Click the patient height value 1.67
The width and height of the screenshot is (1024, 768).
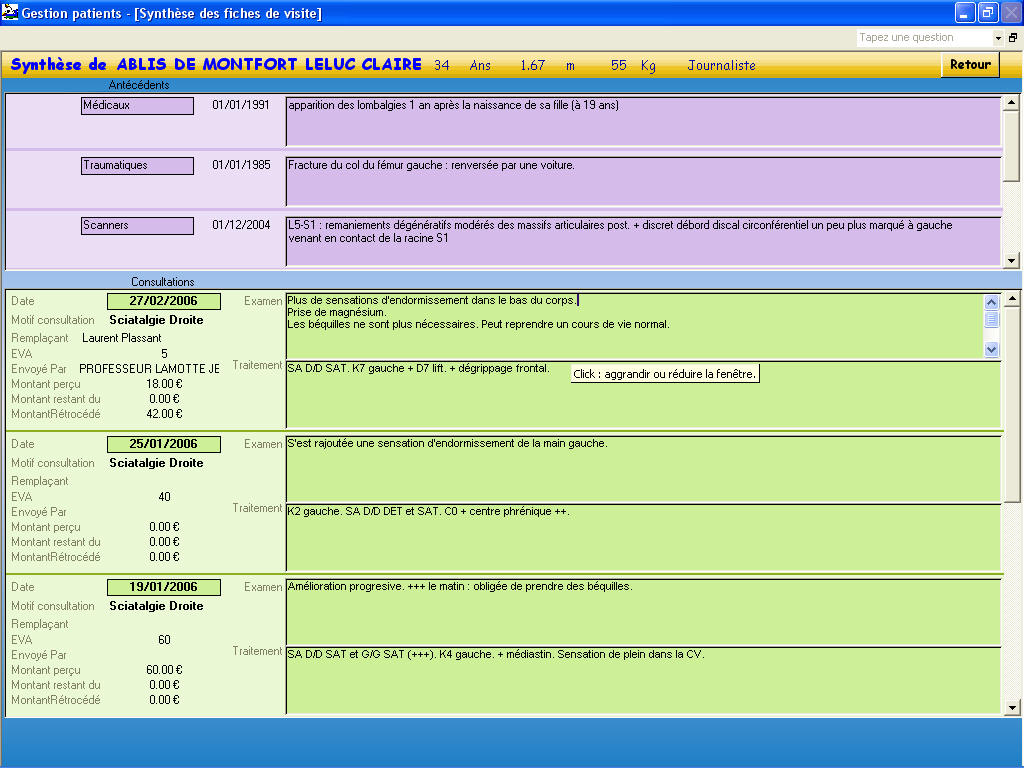[532, 65]
